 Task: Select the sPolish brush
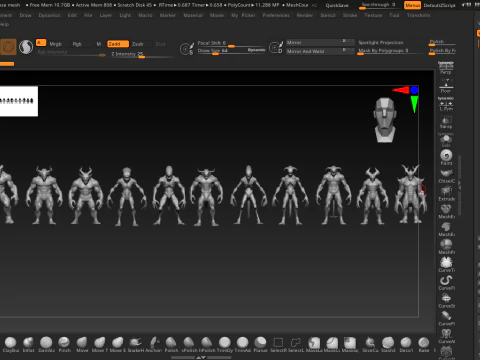pos(189,343)
